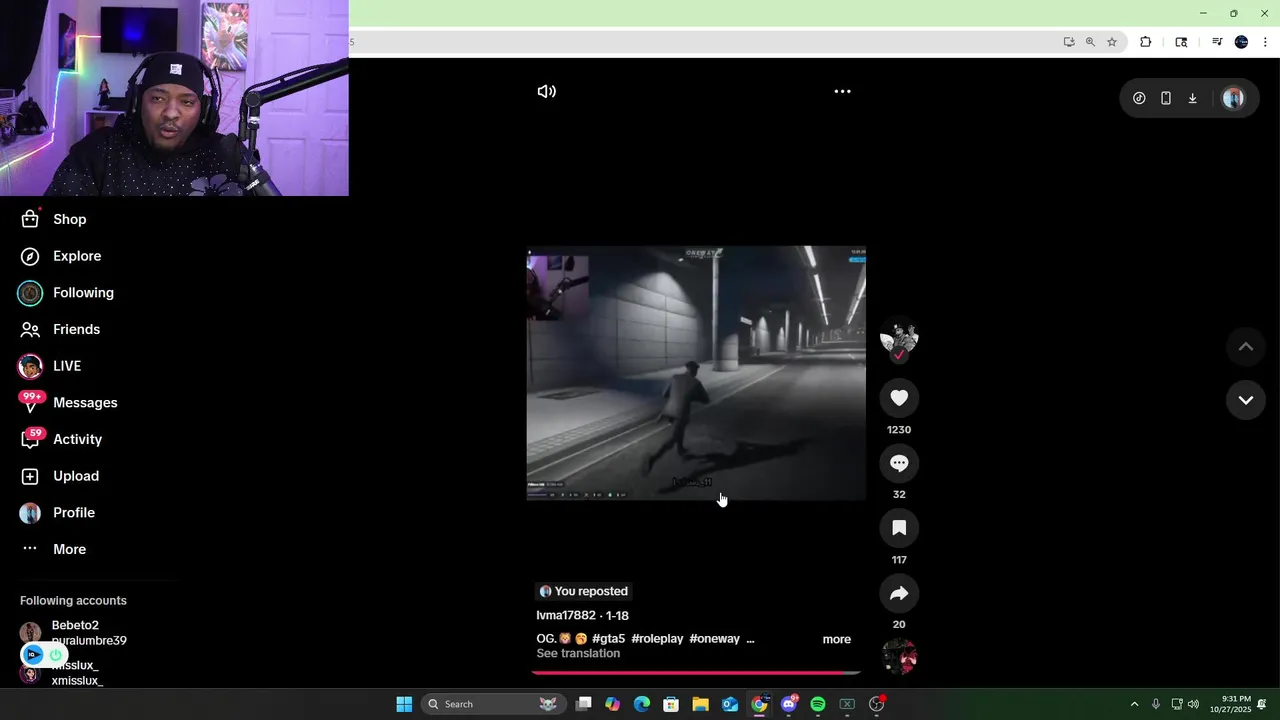
Task: Go to the Explore section
Action: click(61, 256)
